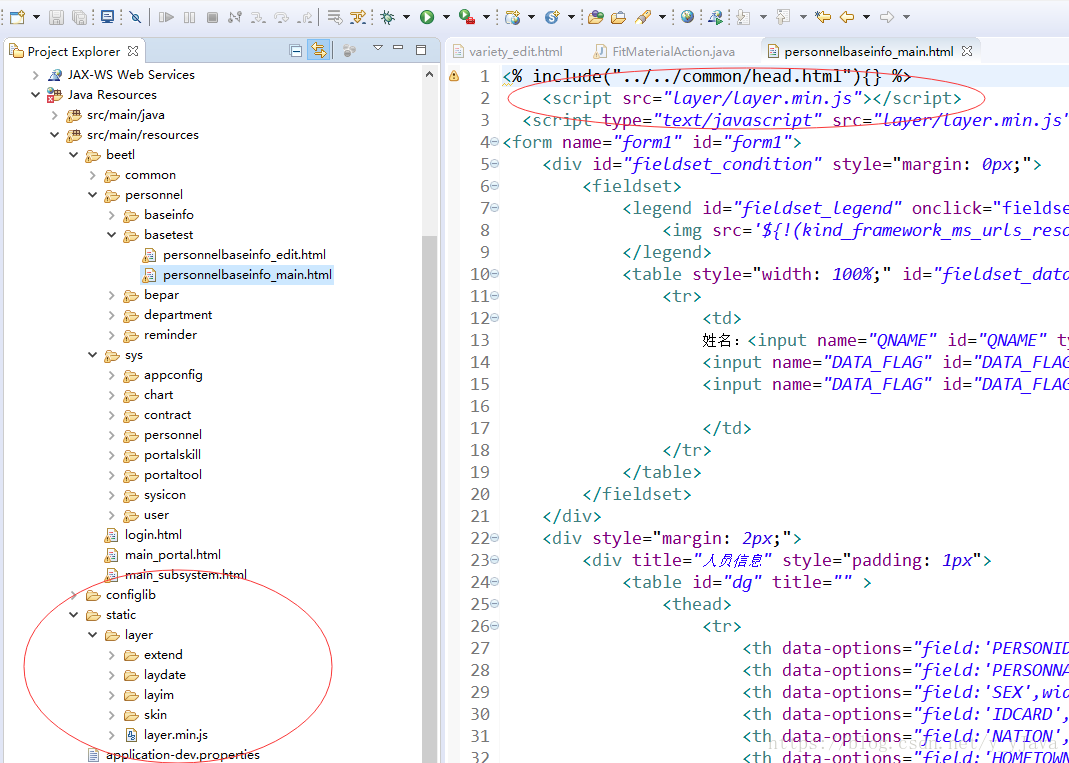Click the Run External Tools icon
This screenshot has width=1069, height=763.
(467, 16)
